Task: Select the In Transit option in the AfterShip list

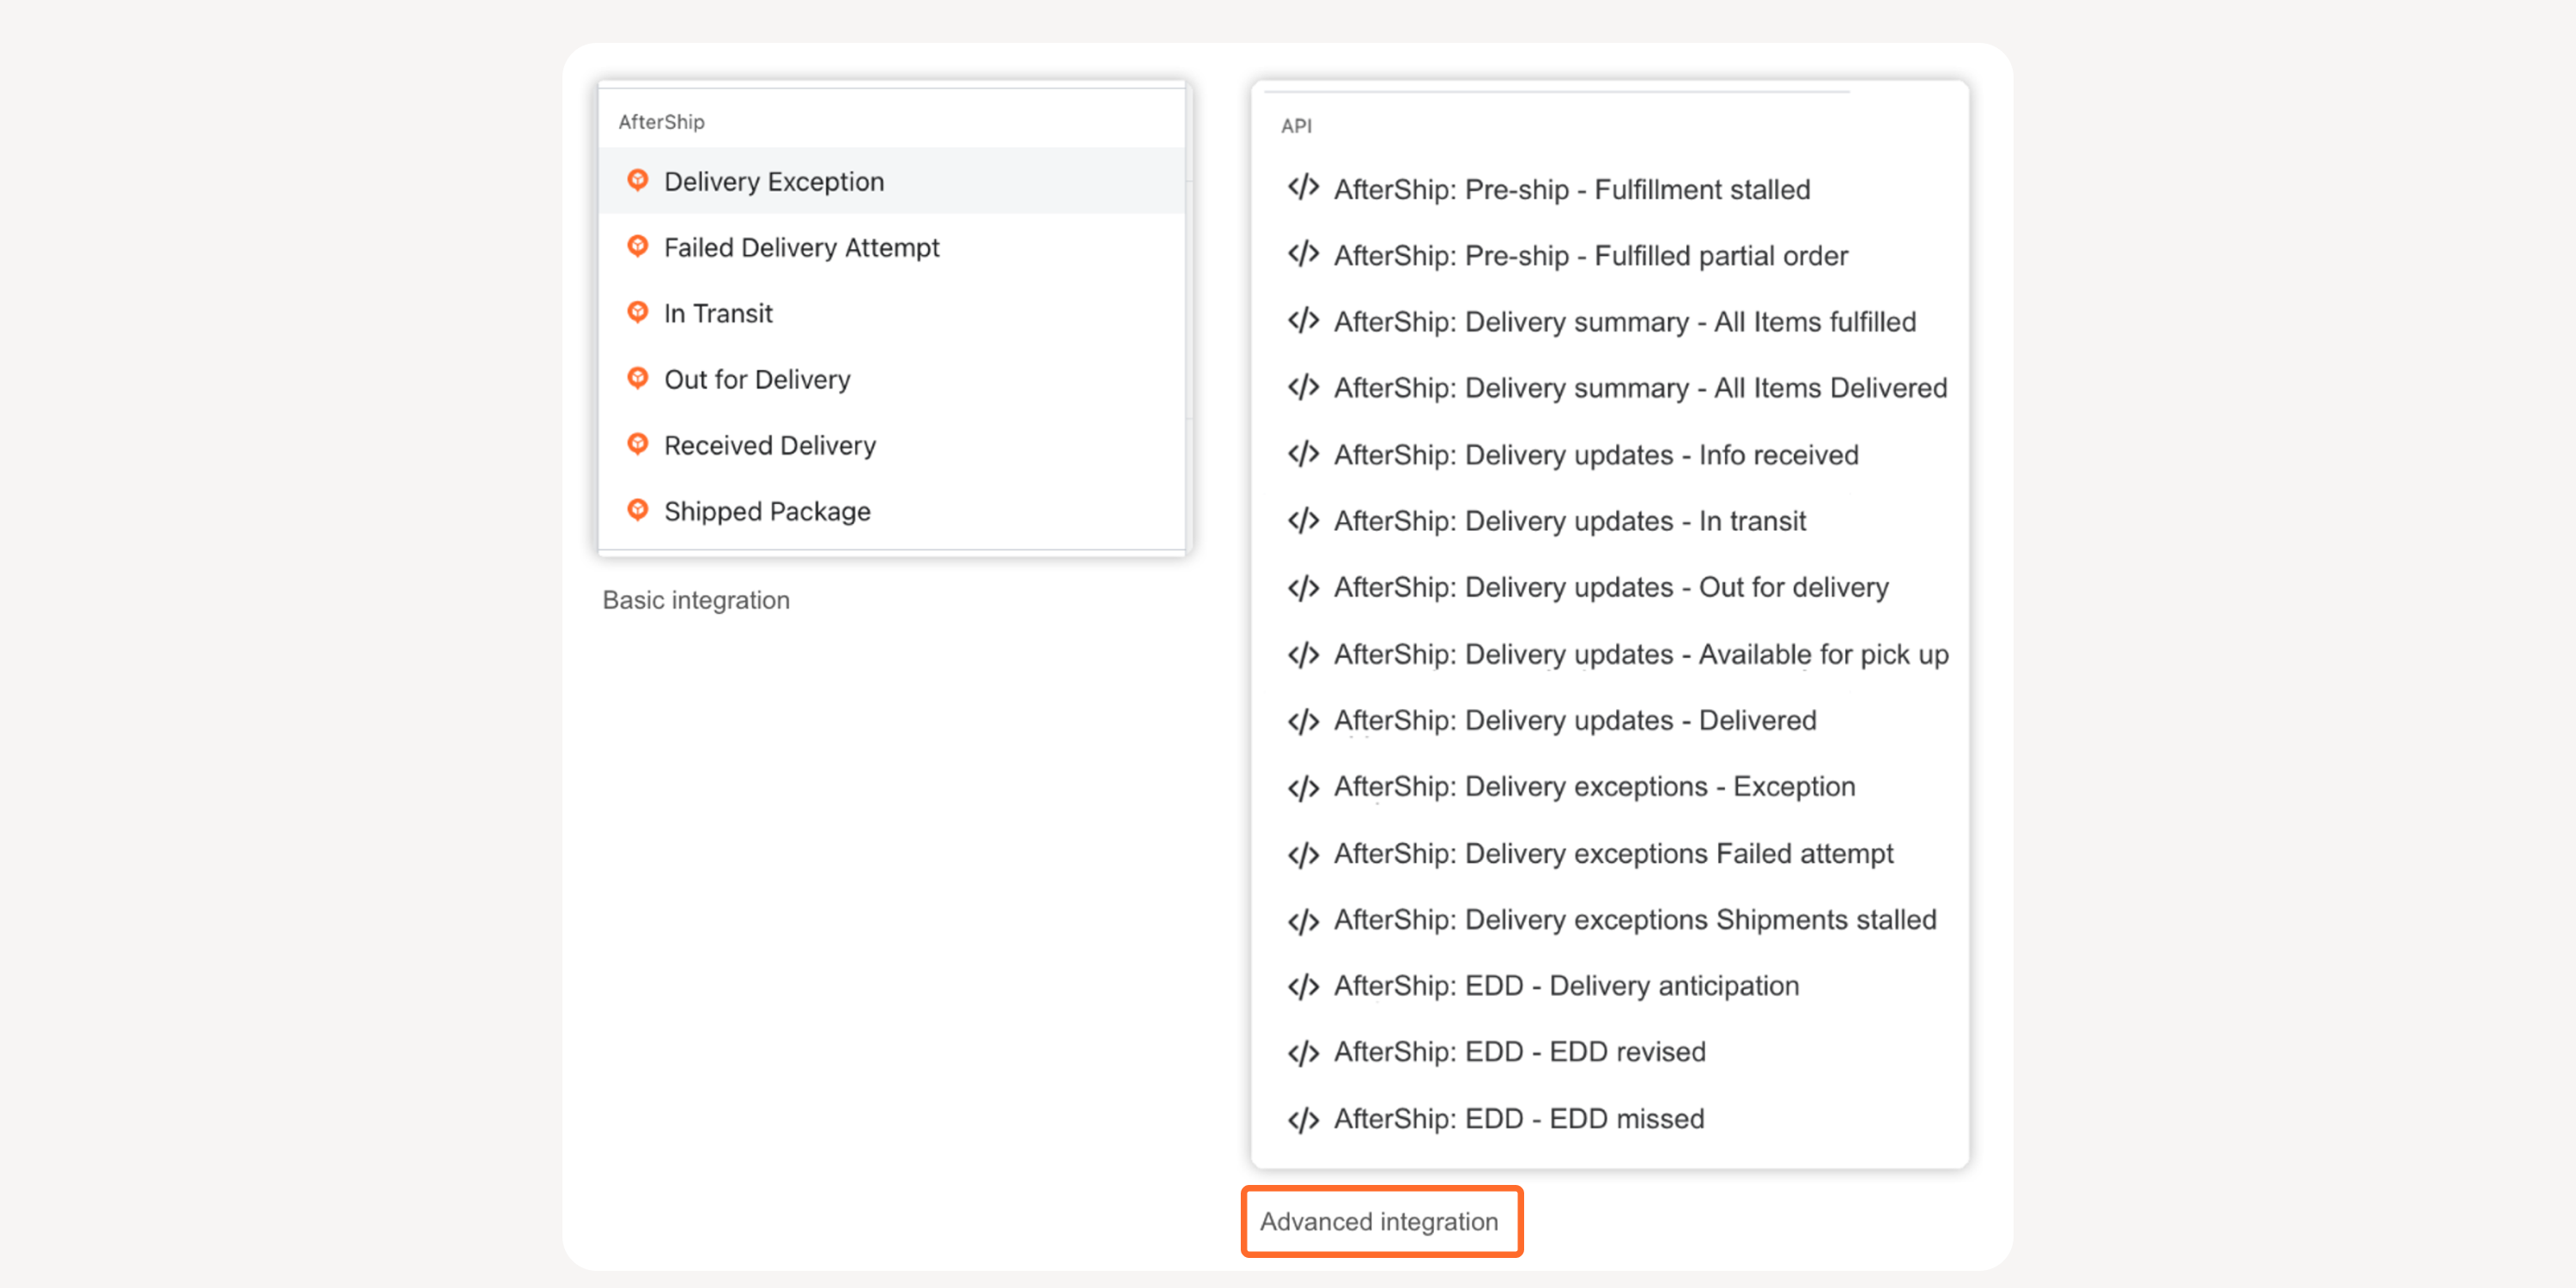Action: coord(891,313)
